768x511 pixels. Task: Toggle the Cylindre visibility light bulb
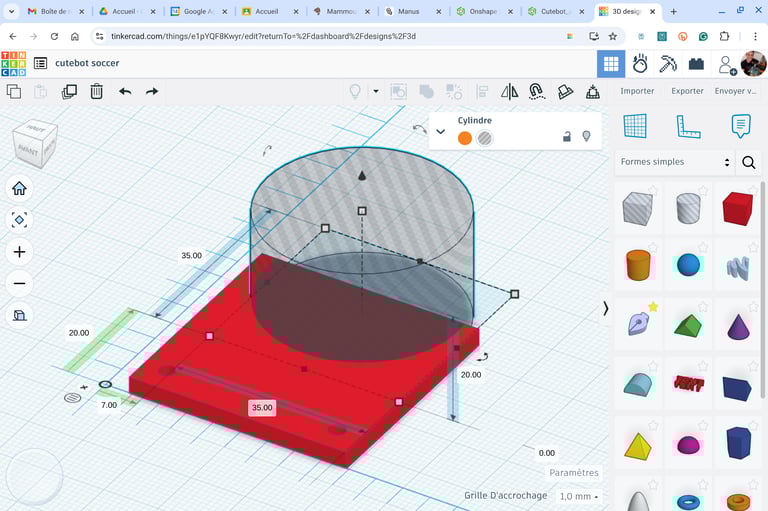pos(587,137)
